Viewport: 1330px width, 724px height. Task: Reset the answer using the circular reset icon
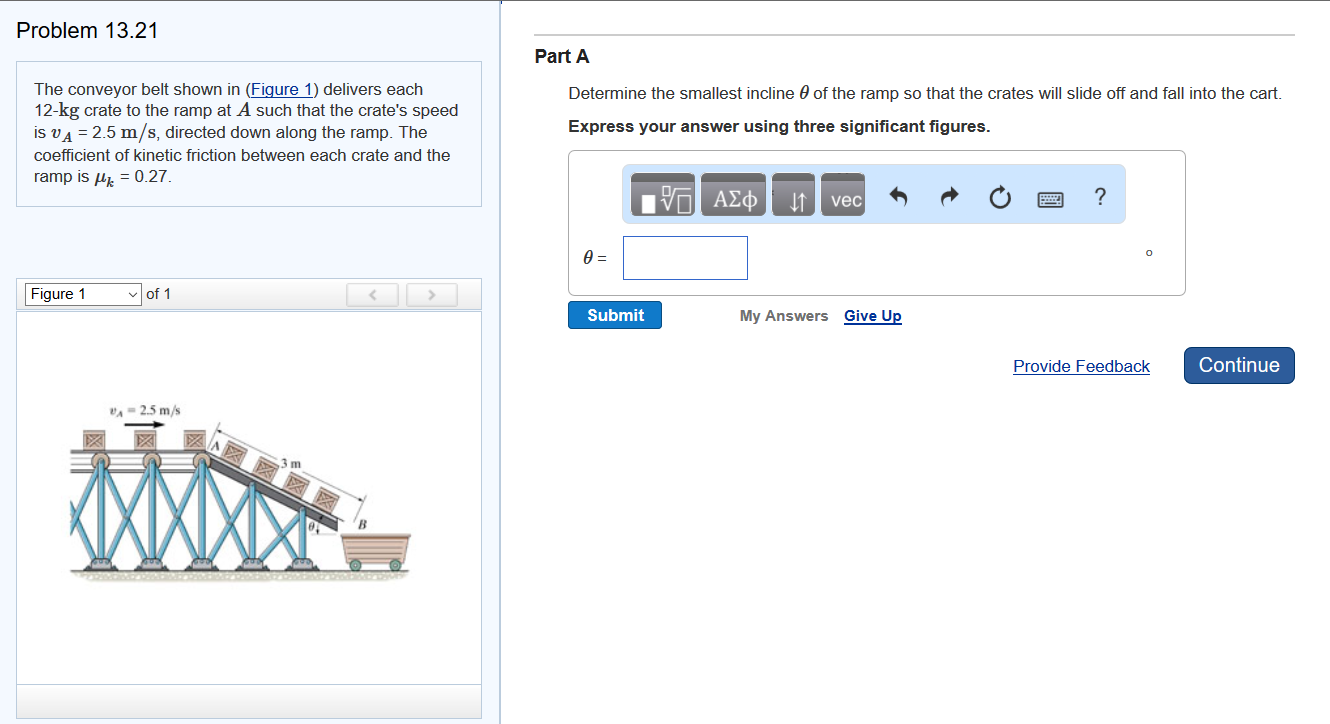click(1000, 198)
